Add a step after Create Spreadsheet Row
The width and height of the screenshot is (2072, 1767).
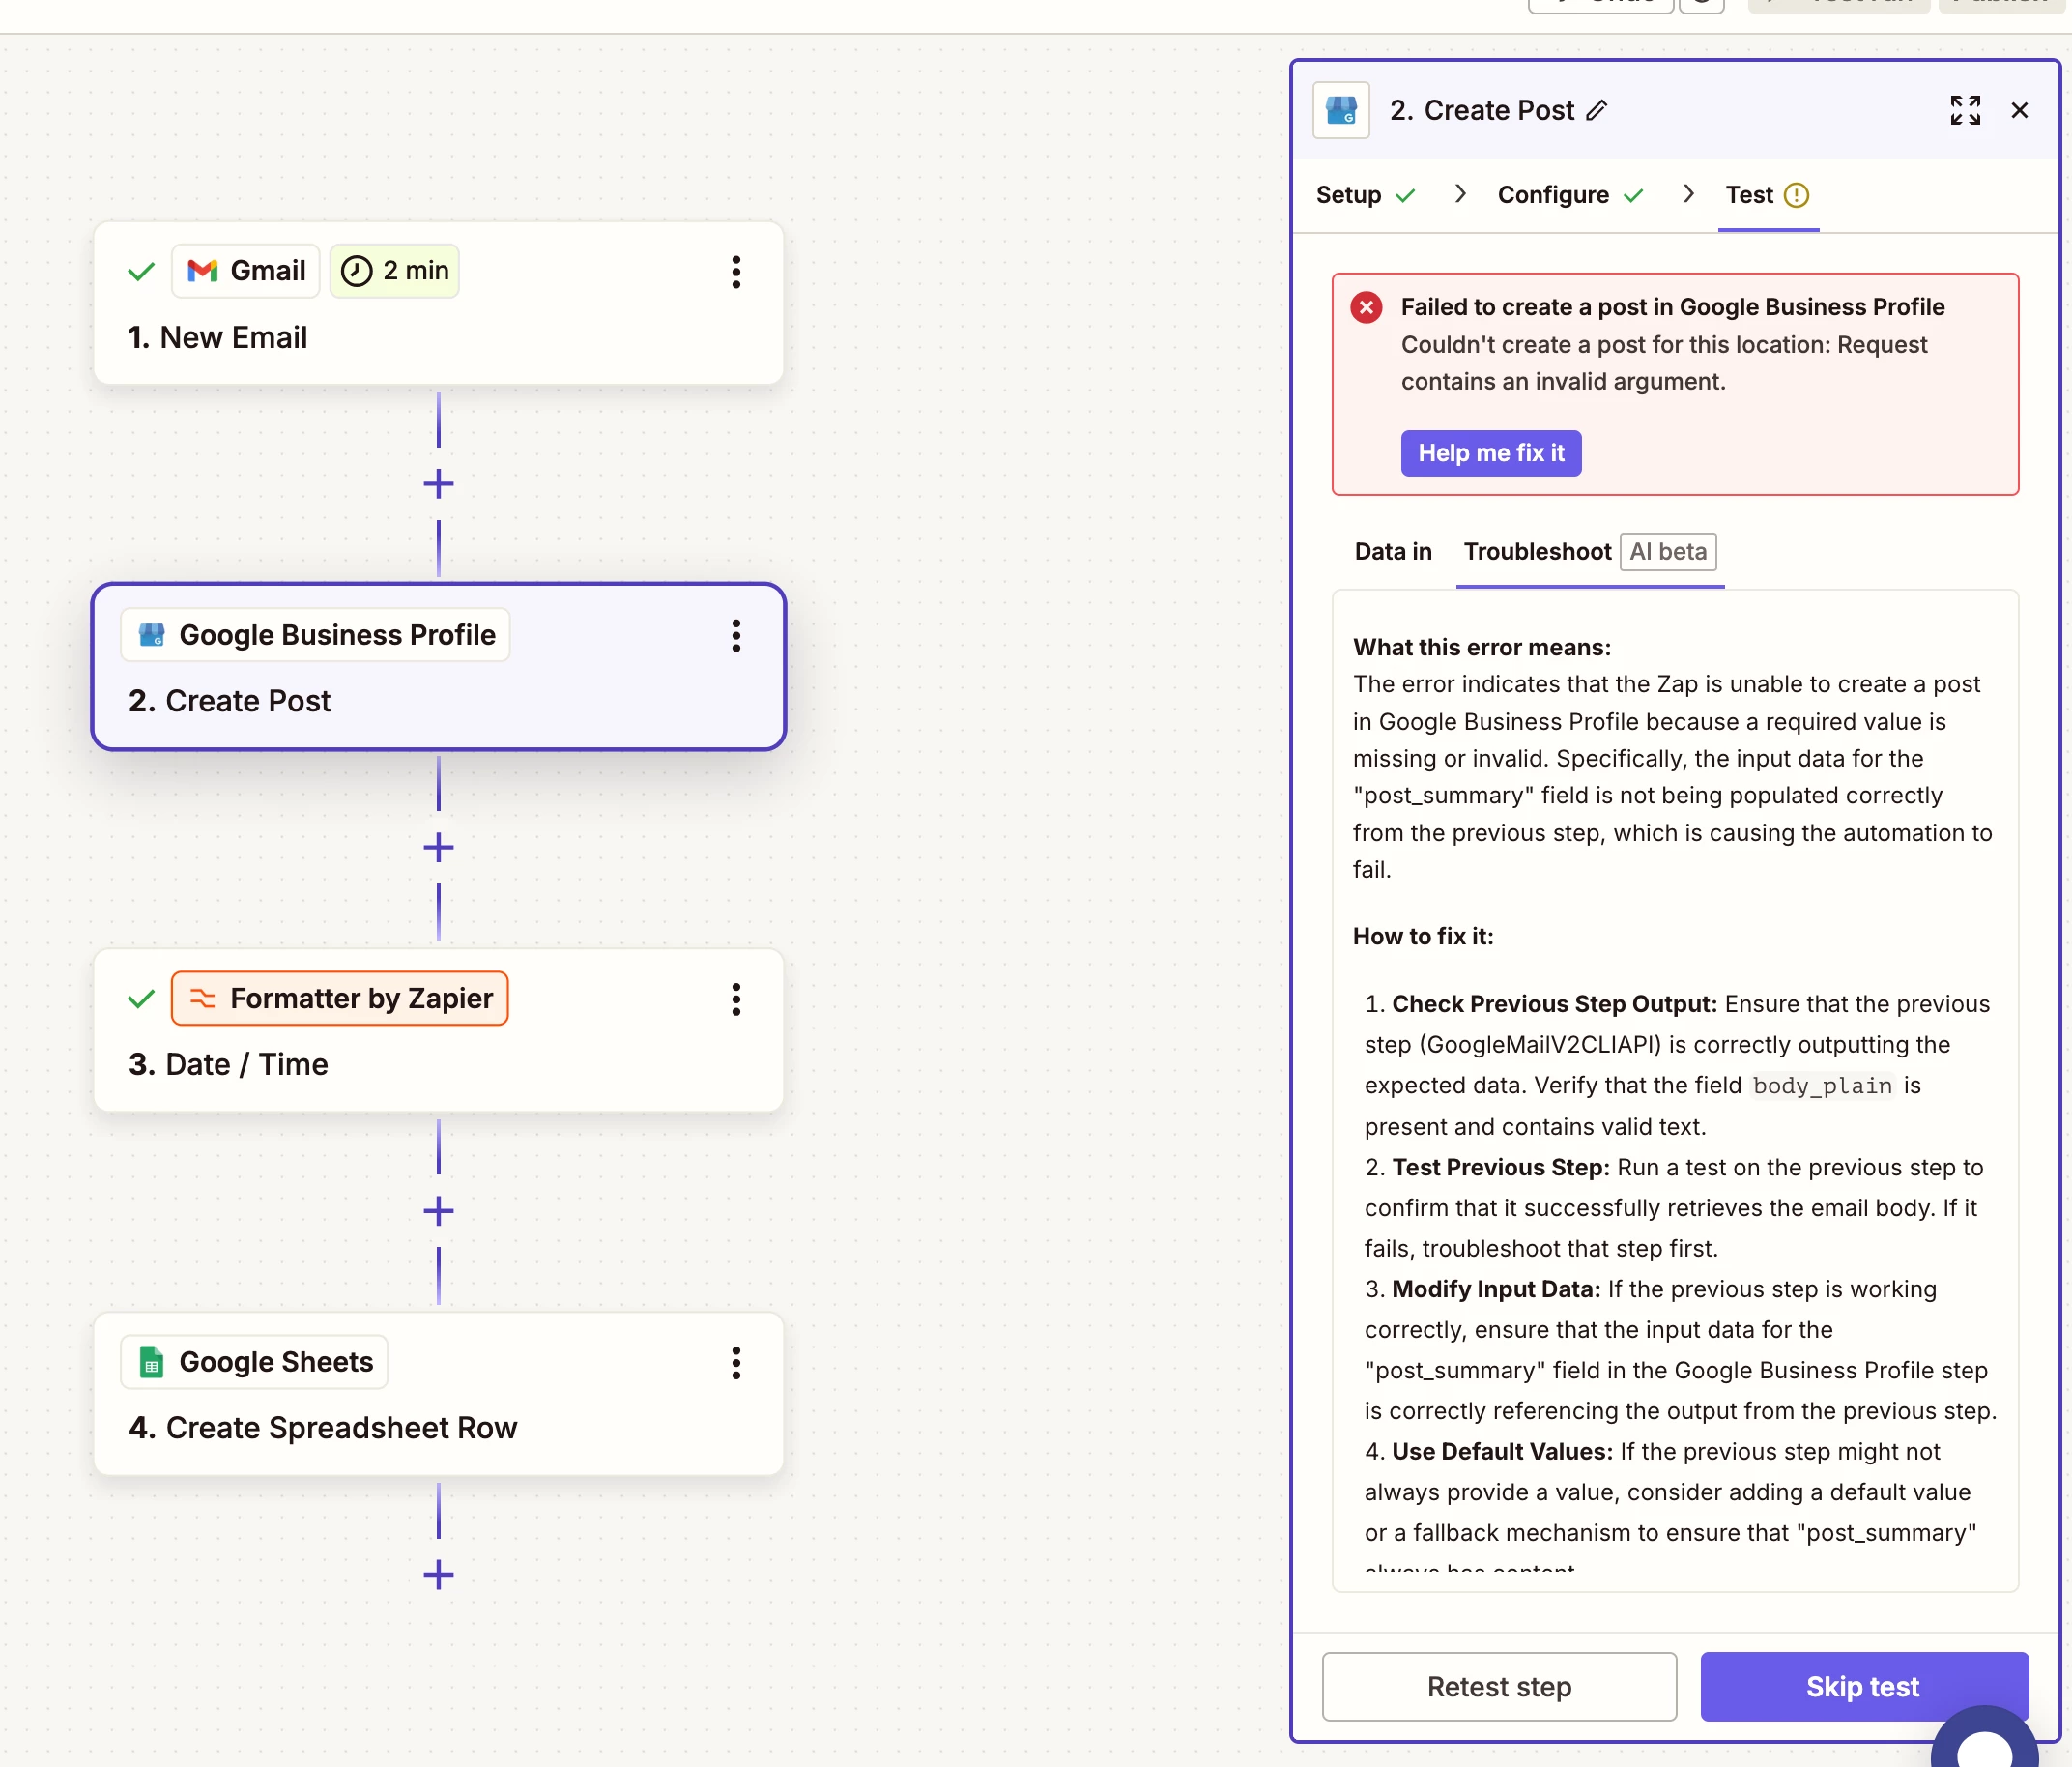coord(438,1575)
